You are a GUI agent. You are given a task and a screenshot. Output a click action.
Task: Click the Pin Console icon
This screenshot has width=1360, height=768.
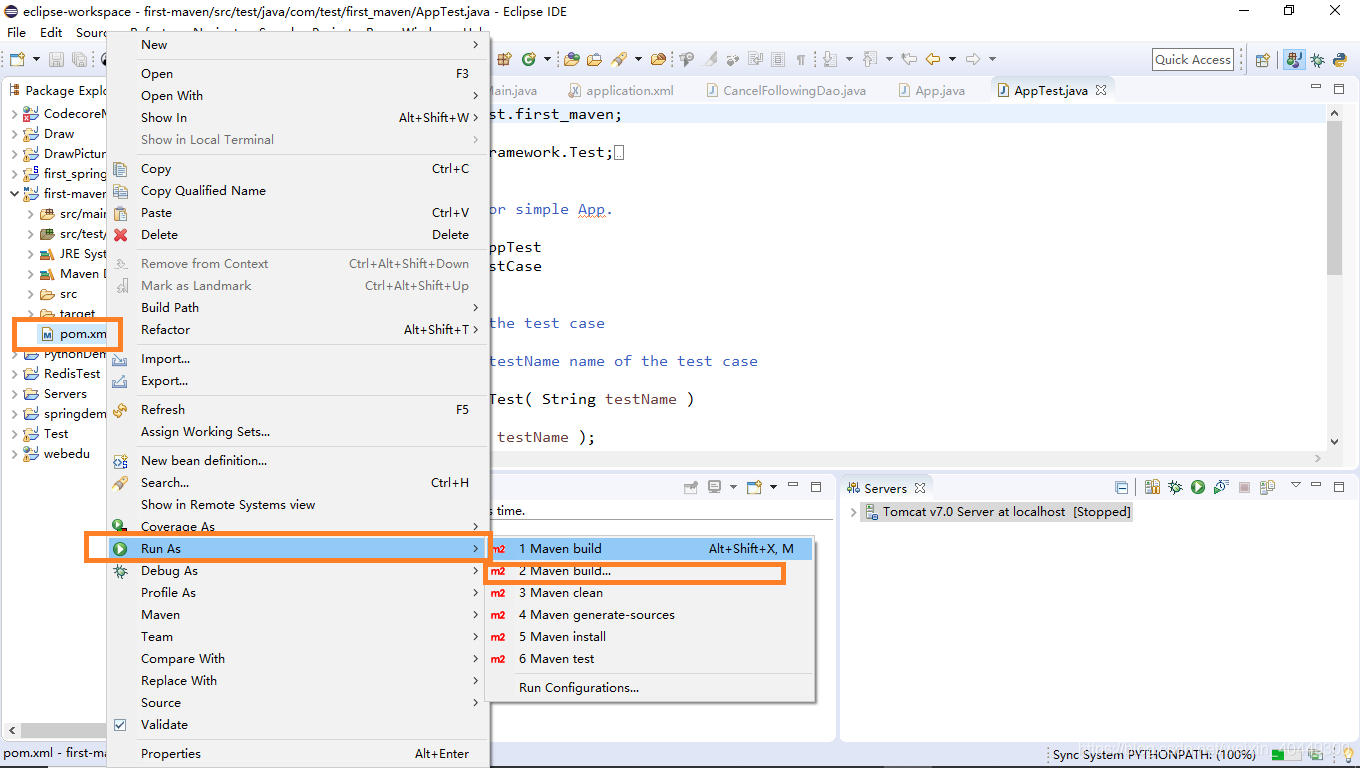(x=690, y=487)
